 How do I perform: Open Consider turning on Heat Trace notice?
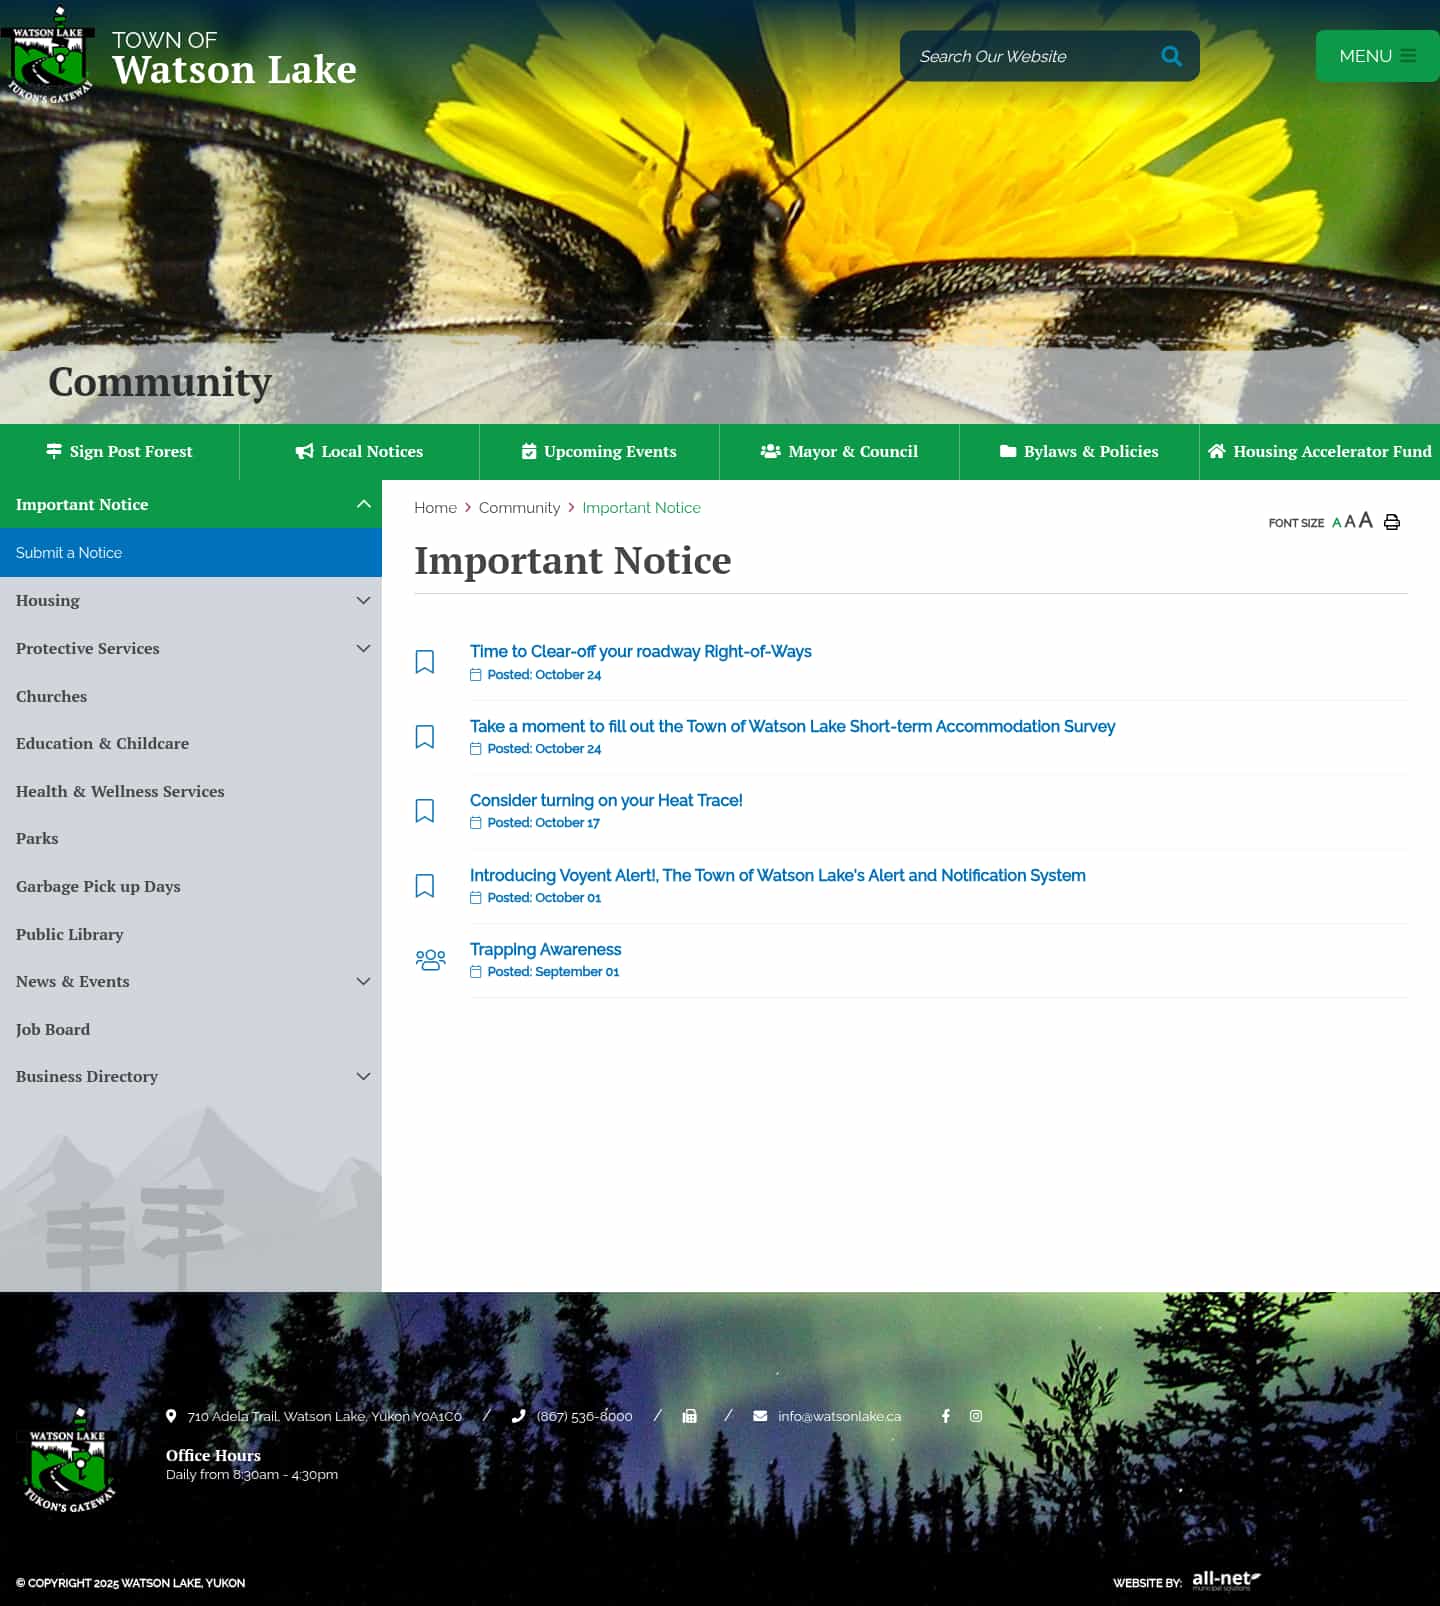click(x=606, y=801)
